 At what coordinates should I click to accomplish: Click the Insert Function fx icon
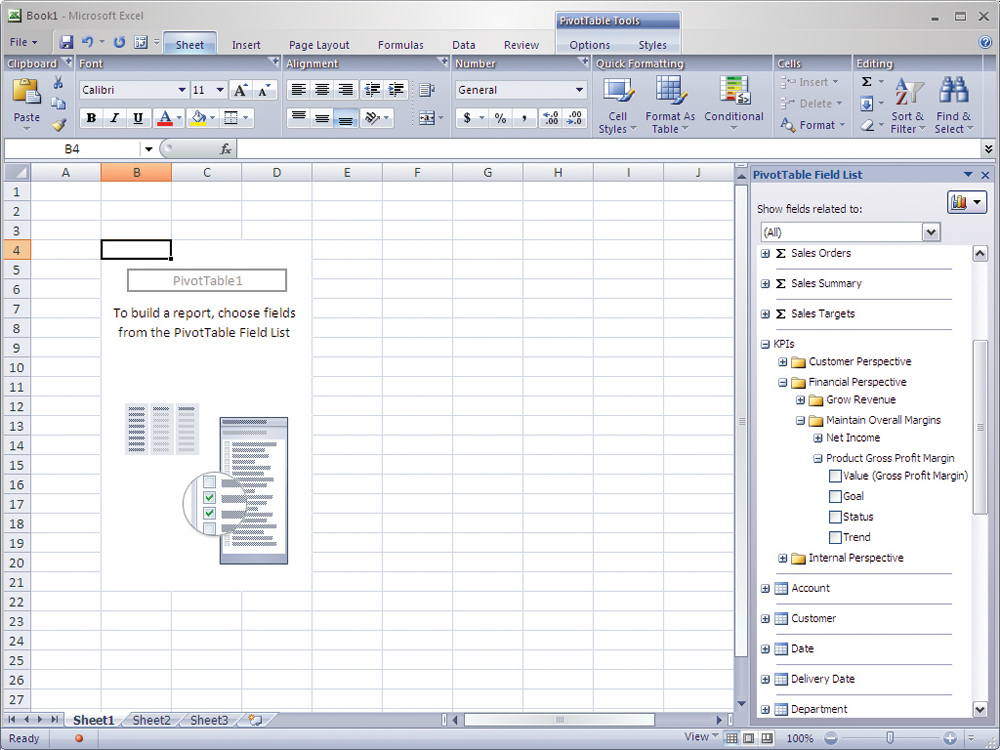[x=226, y=149]
